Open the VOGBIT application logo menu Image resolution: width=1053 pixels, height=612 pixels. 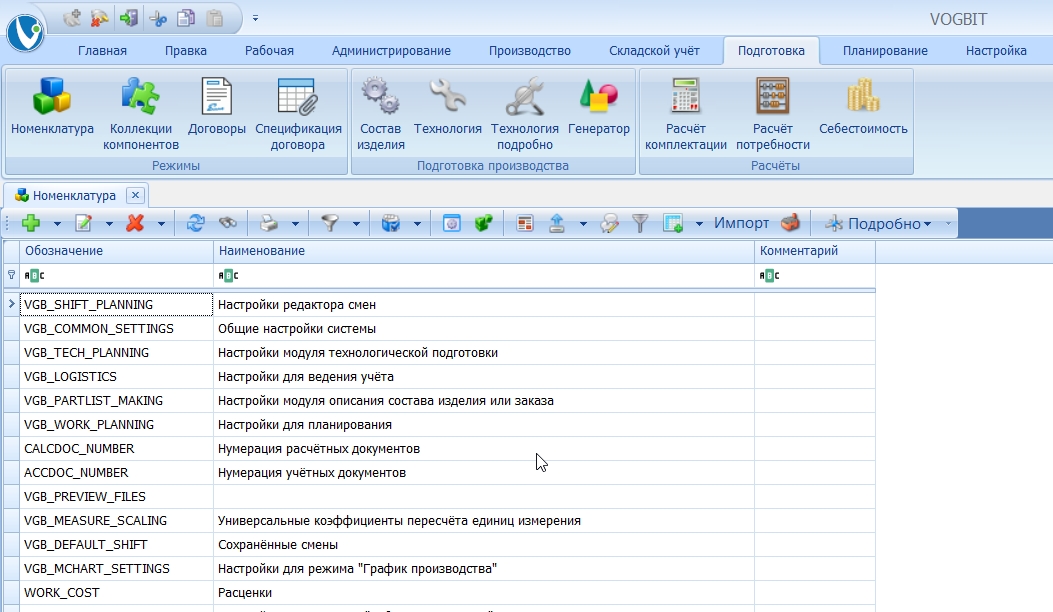[x=25, y=32]
